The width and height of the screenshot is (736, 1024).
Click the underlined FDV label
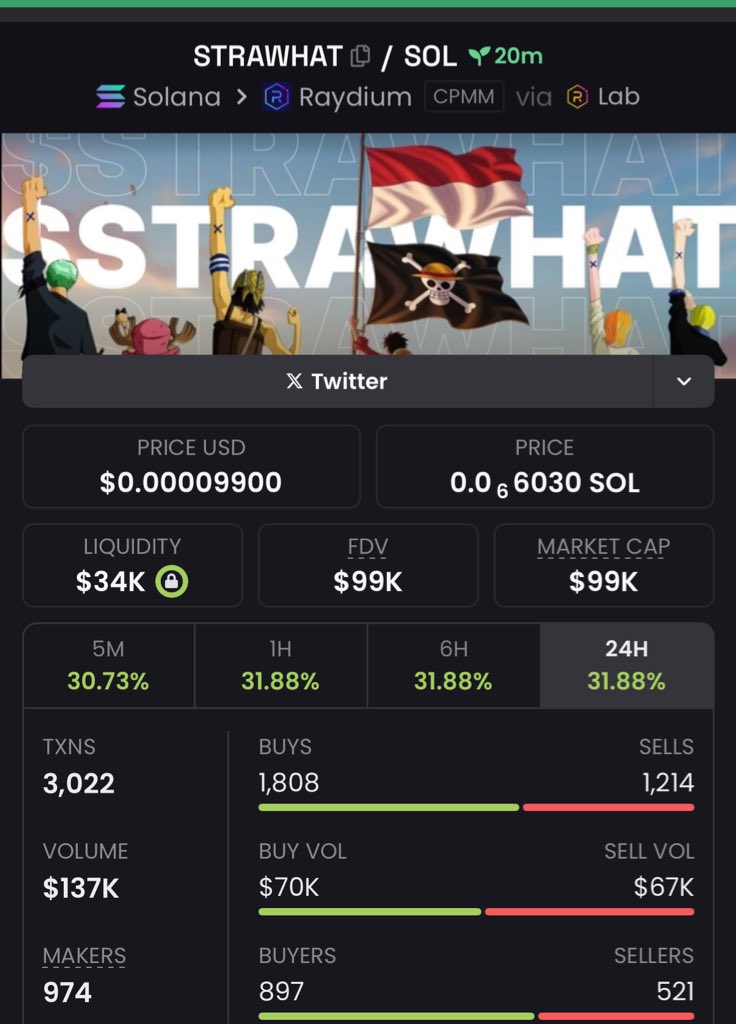coord(368,547)
